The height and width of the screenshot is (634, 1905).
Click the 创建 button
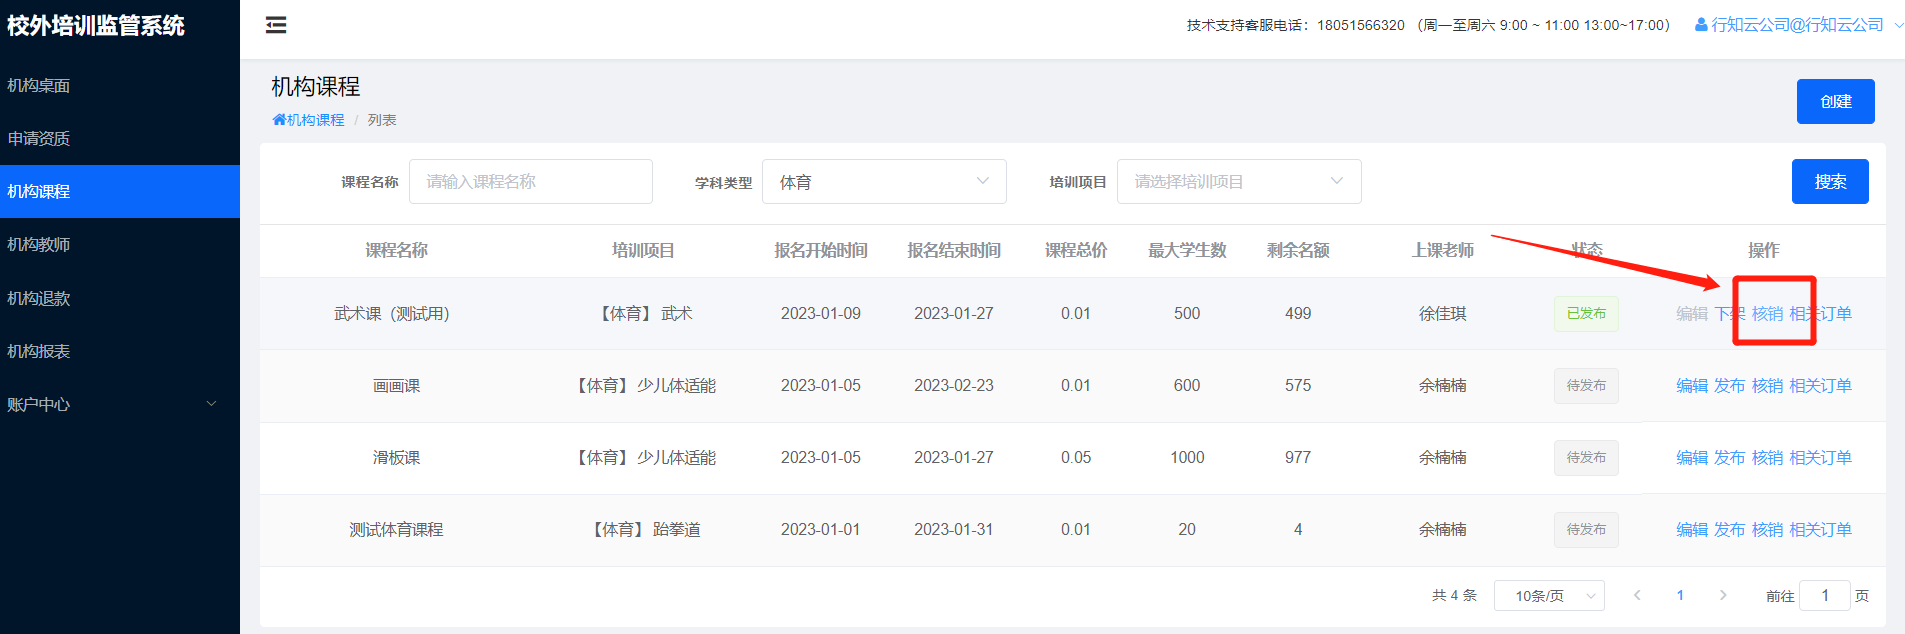pos(1835,102)
